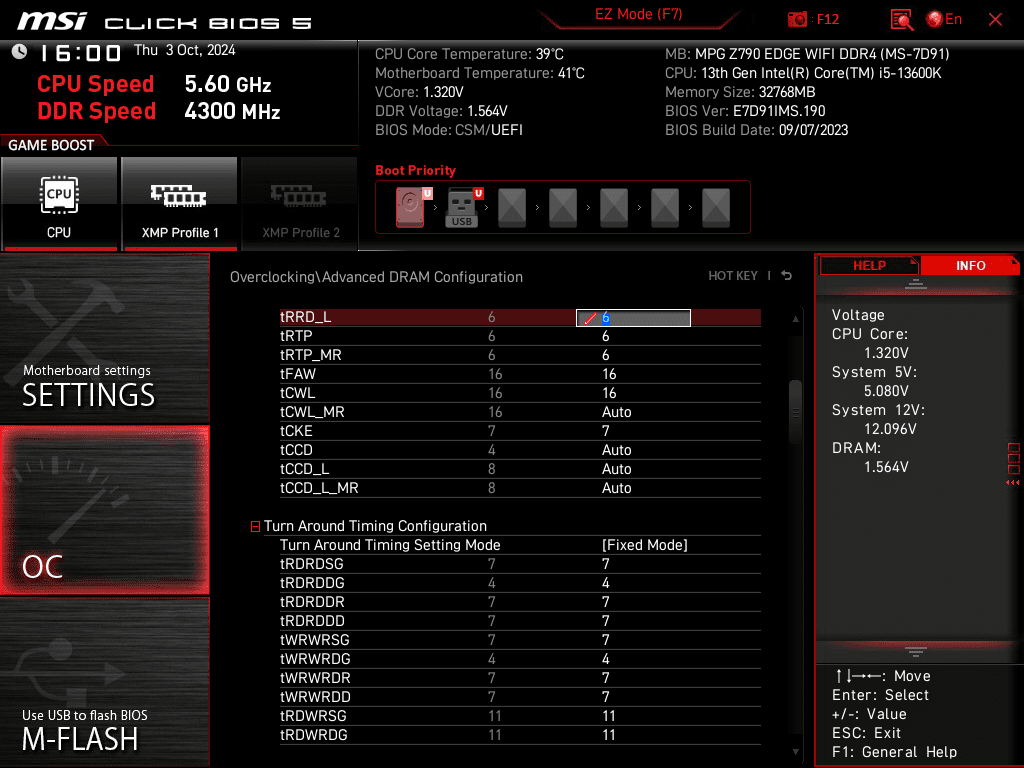Viewport: 1024px width, 768px height.
Task: Click the settings list scroll up arrow
Action: point(795,319)
